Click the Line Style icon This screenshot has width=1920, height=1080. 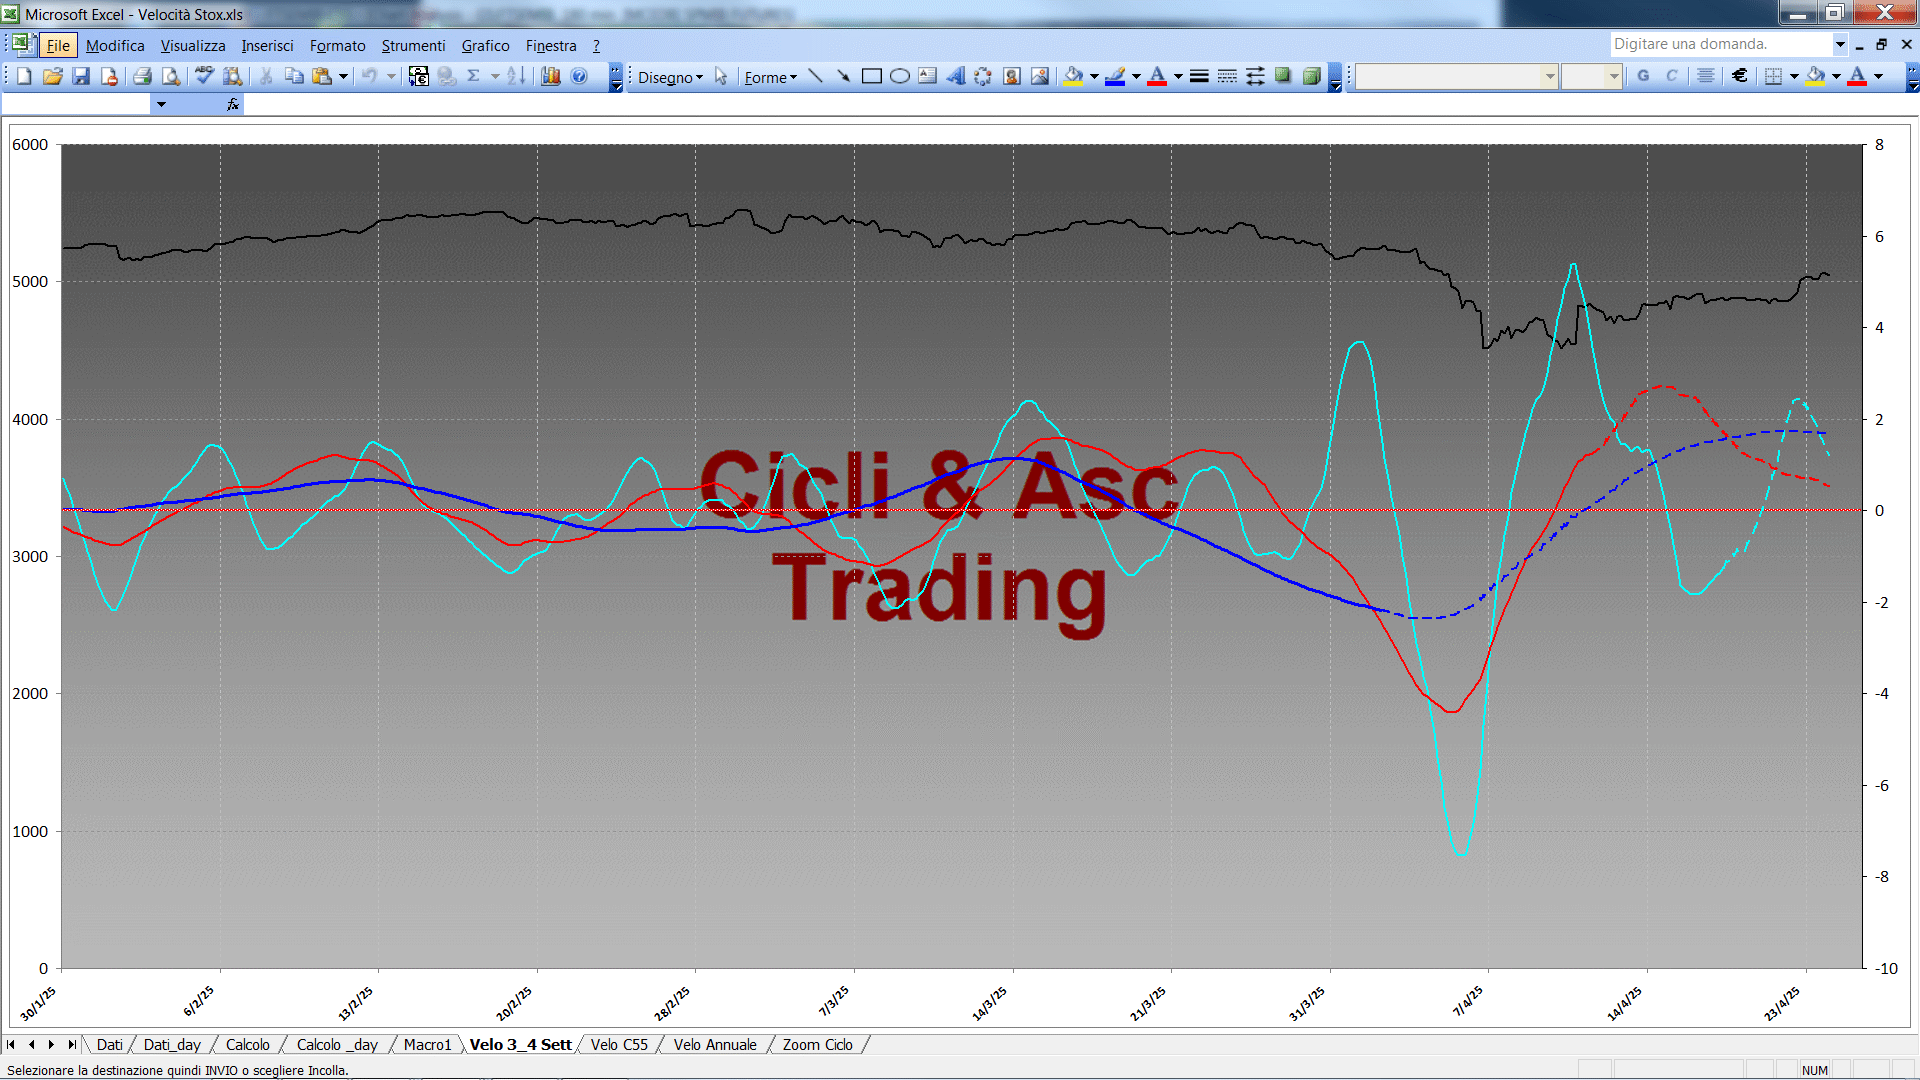coord(1199,76)
